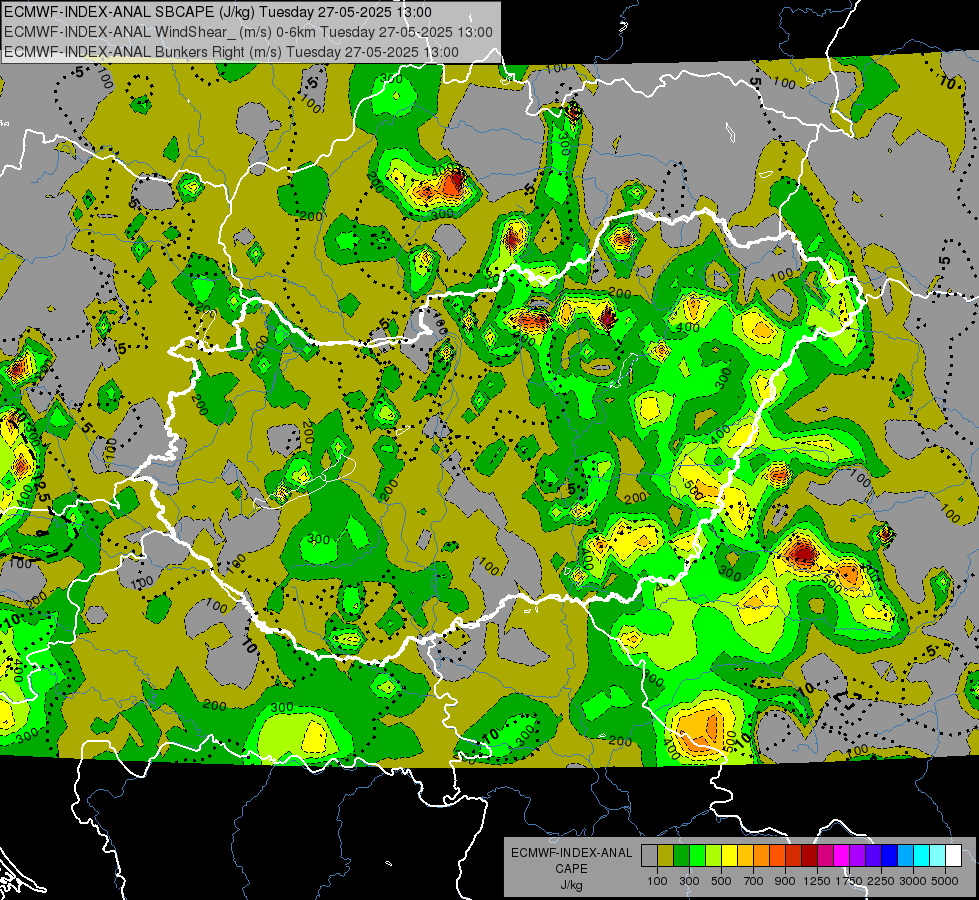Select the dark red swatch left of 1250
The height and width of the screenshot is (900, 979).
pyautogui.click(x=809, y=856)
